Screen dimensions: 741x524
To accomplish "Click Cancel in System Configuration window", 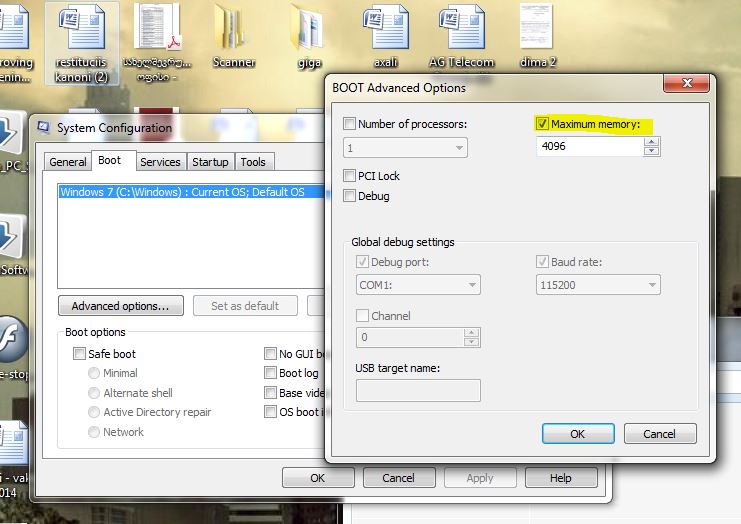I will pyautogui.click(x=398, y=478).
